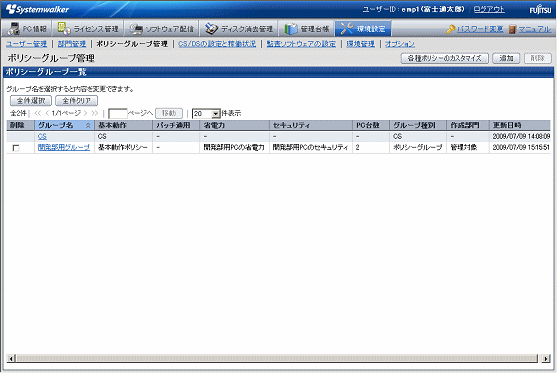The image size is (557, 373).
Task: Click the horizontal scrollbar left arrow
Action: (11, 358)
